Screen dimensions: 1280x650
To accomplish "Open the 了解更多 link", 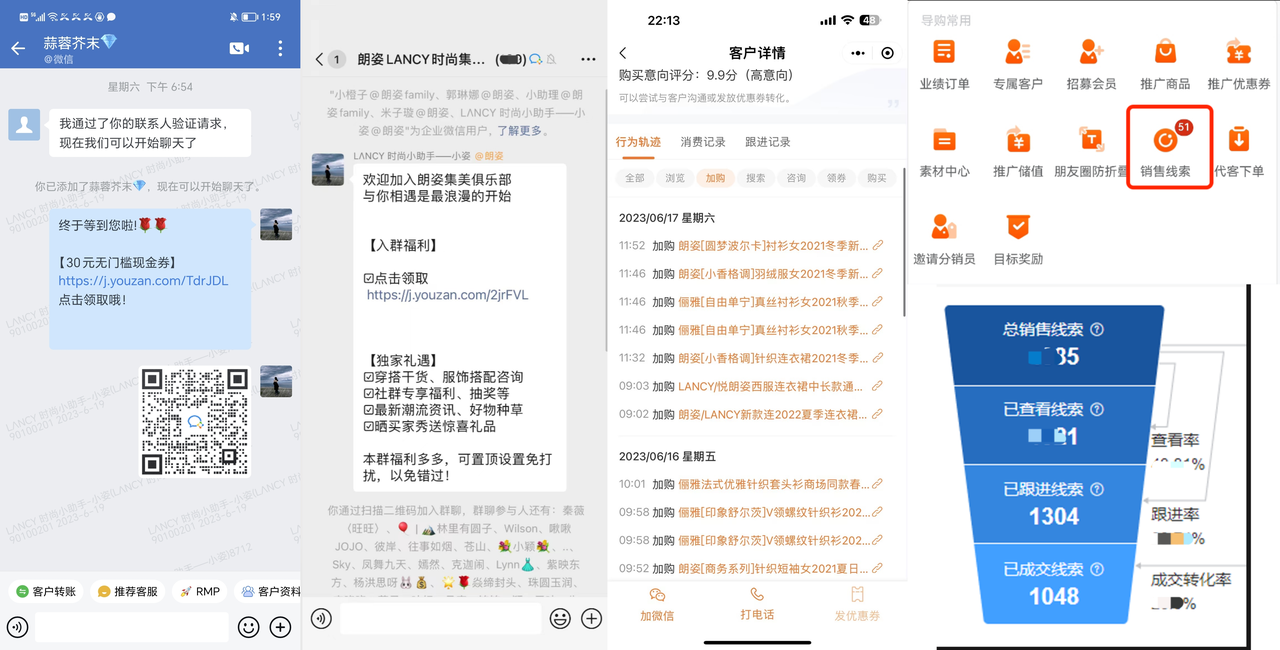I will point(521,130).
